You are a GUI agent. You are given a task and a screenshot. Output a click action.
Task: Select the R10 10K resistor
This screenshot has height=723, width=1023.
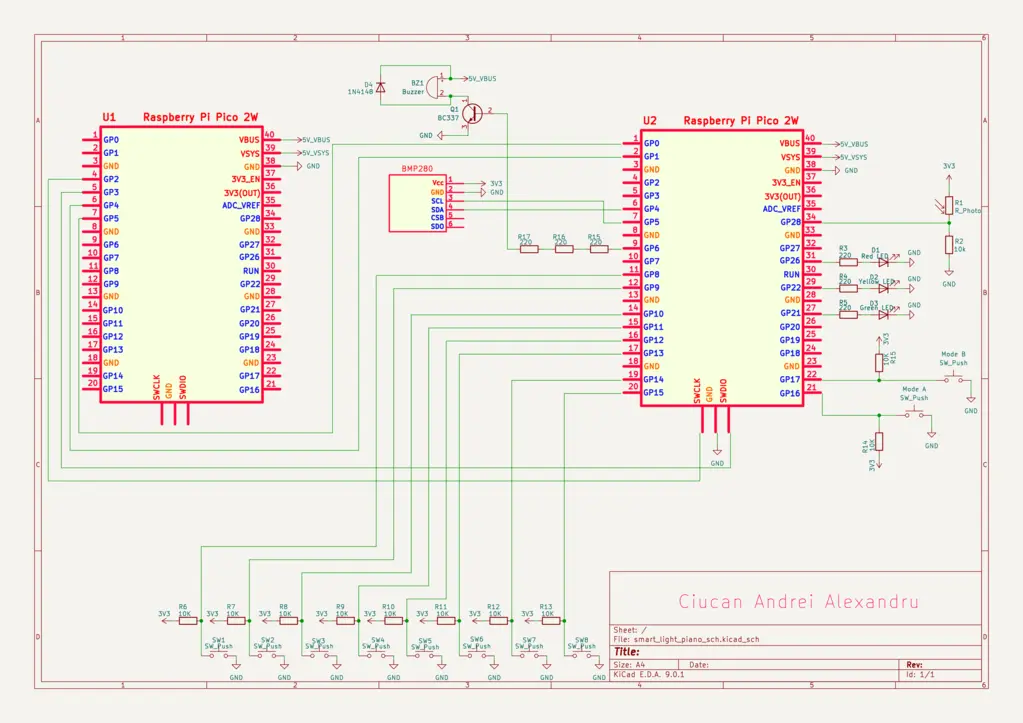point(393,621)
